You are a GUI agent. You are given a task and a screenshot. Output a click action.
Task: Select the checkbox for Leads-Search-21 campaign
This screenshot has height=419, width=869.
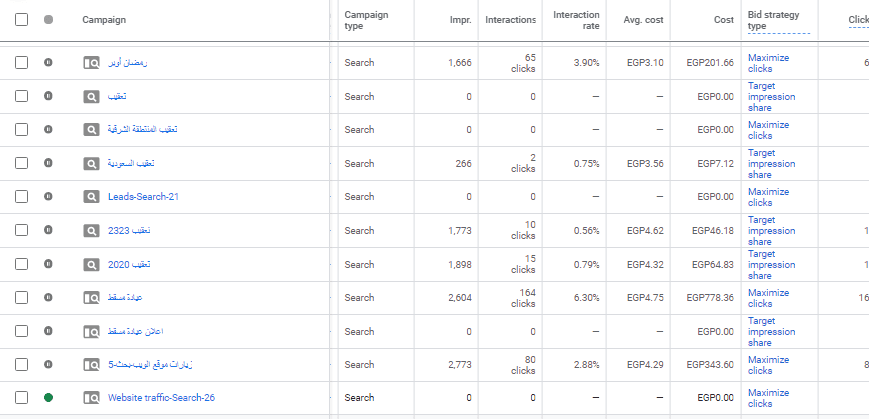21,197
